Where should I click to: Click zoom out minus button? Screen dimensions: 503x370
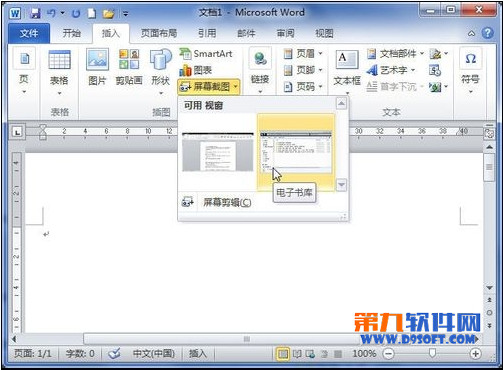point(388,354)
